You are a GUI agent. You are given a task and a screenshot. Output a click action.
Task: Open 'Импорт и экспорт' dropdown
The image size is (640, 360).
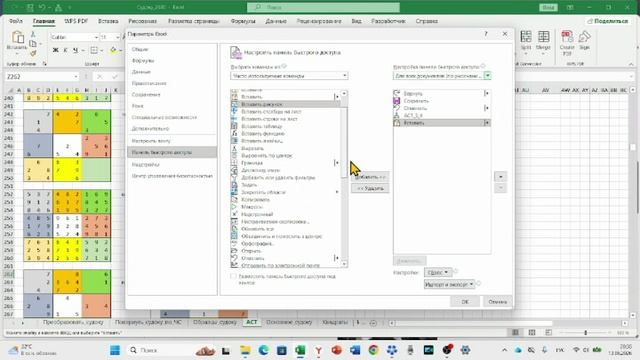[x=449, y=284]
